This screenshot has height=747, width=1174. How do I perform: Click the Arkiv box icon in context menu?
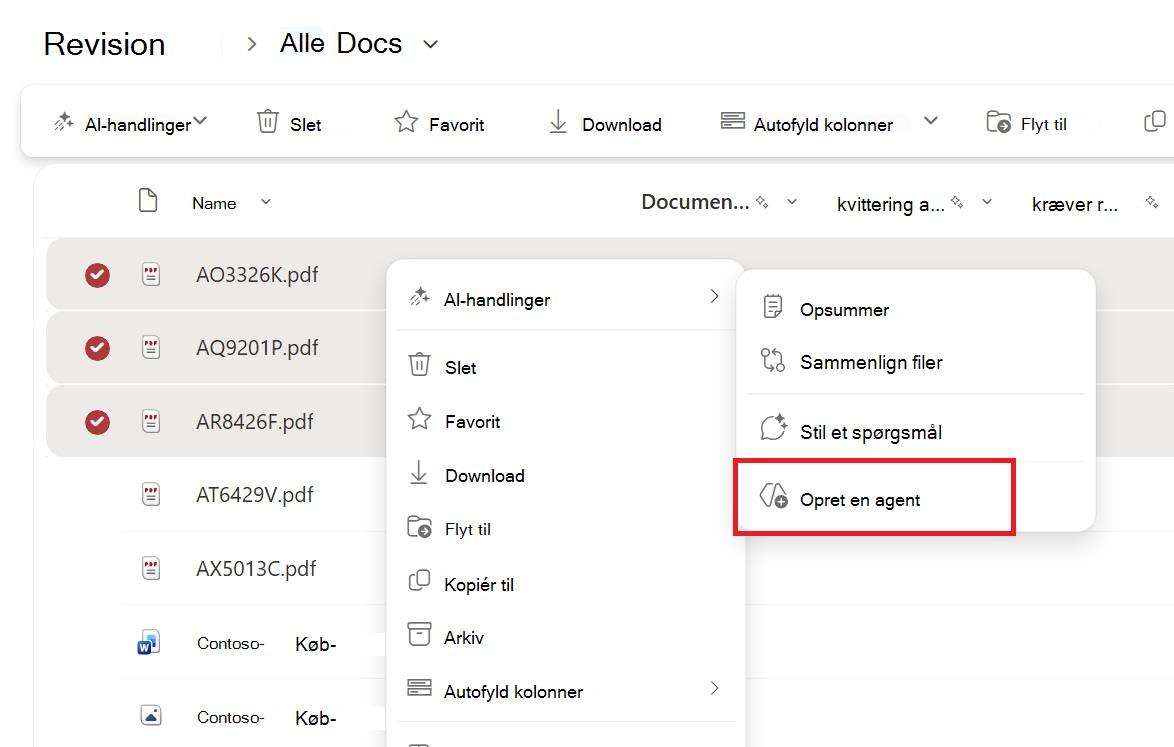coord(419,634)
